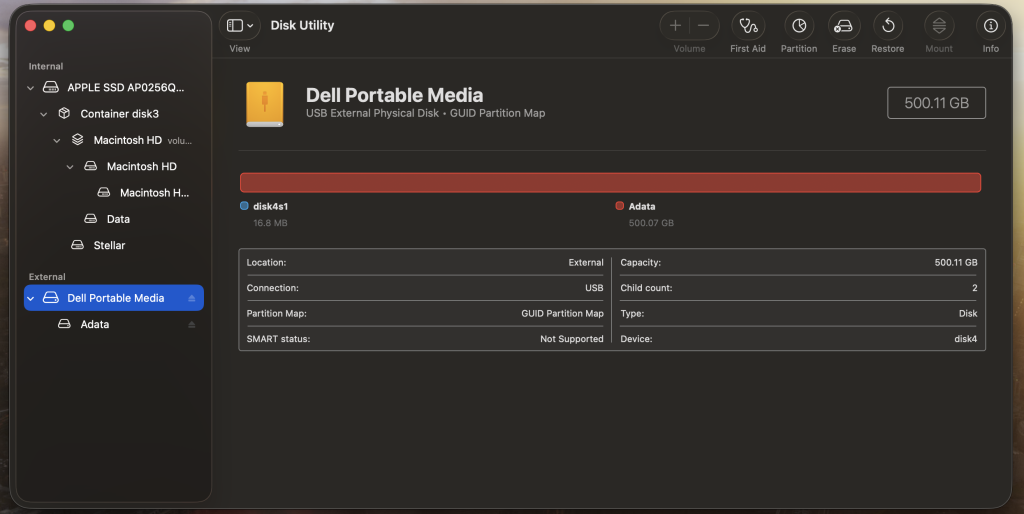The height and width of the screenshot is (514, 1024).
Task: Click the 500.11 GB capacity box
Action: [x=936, y=103]
